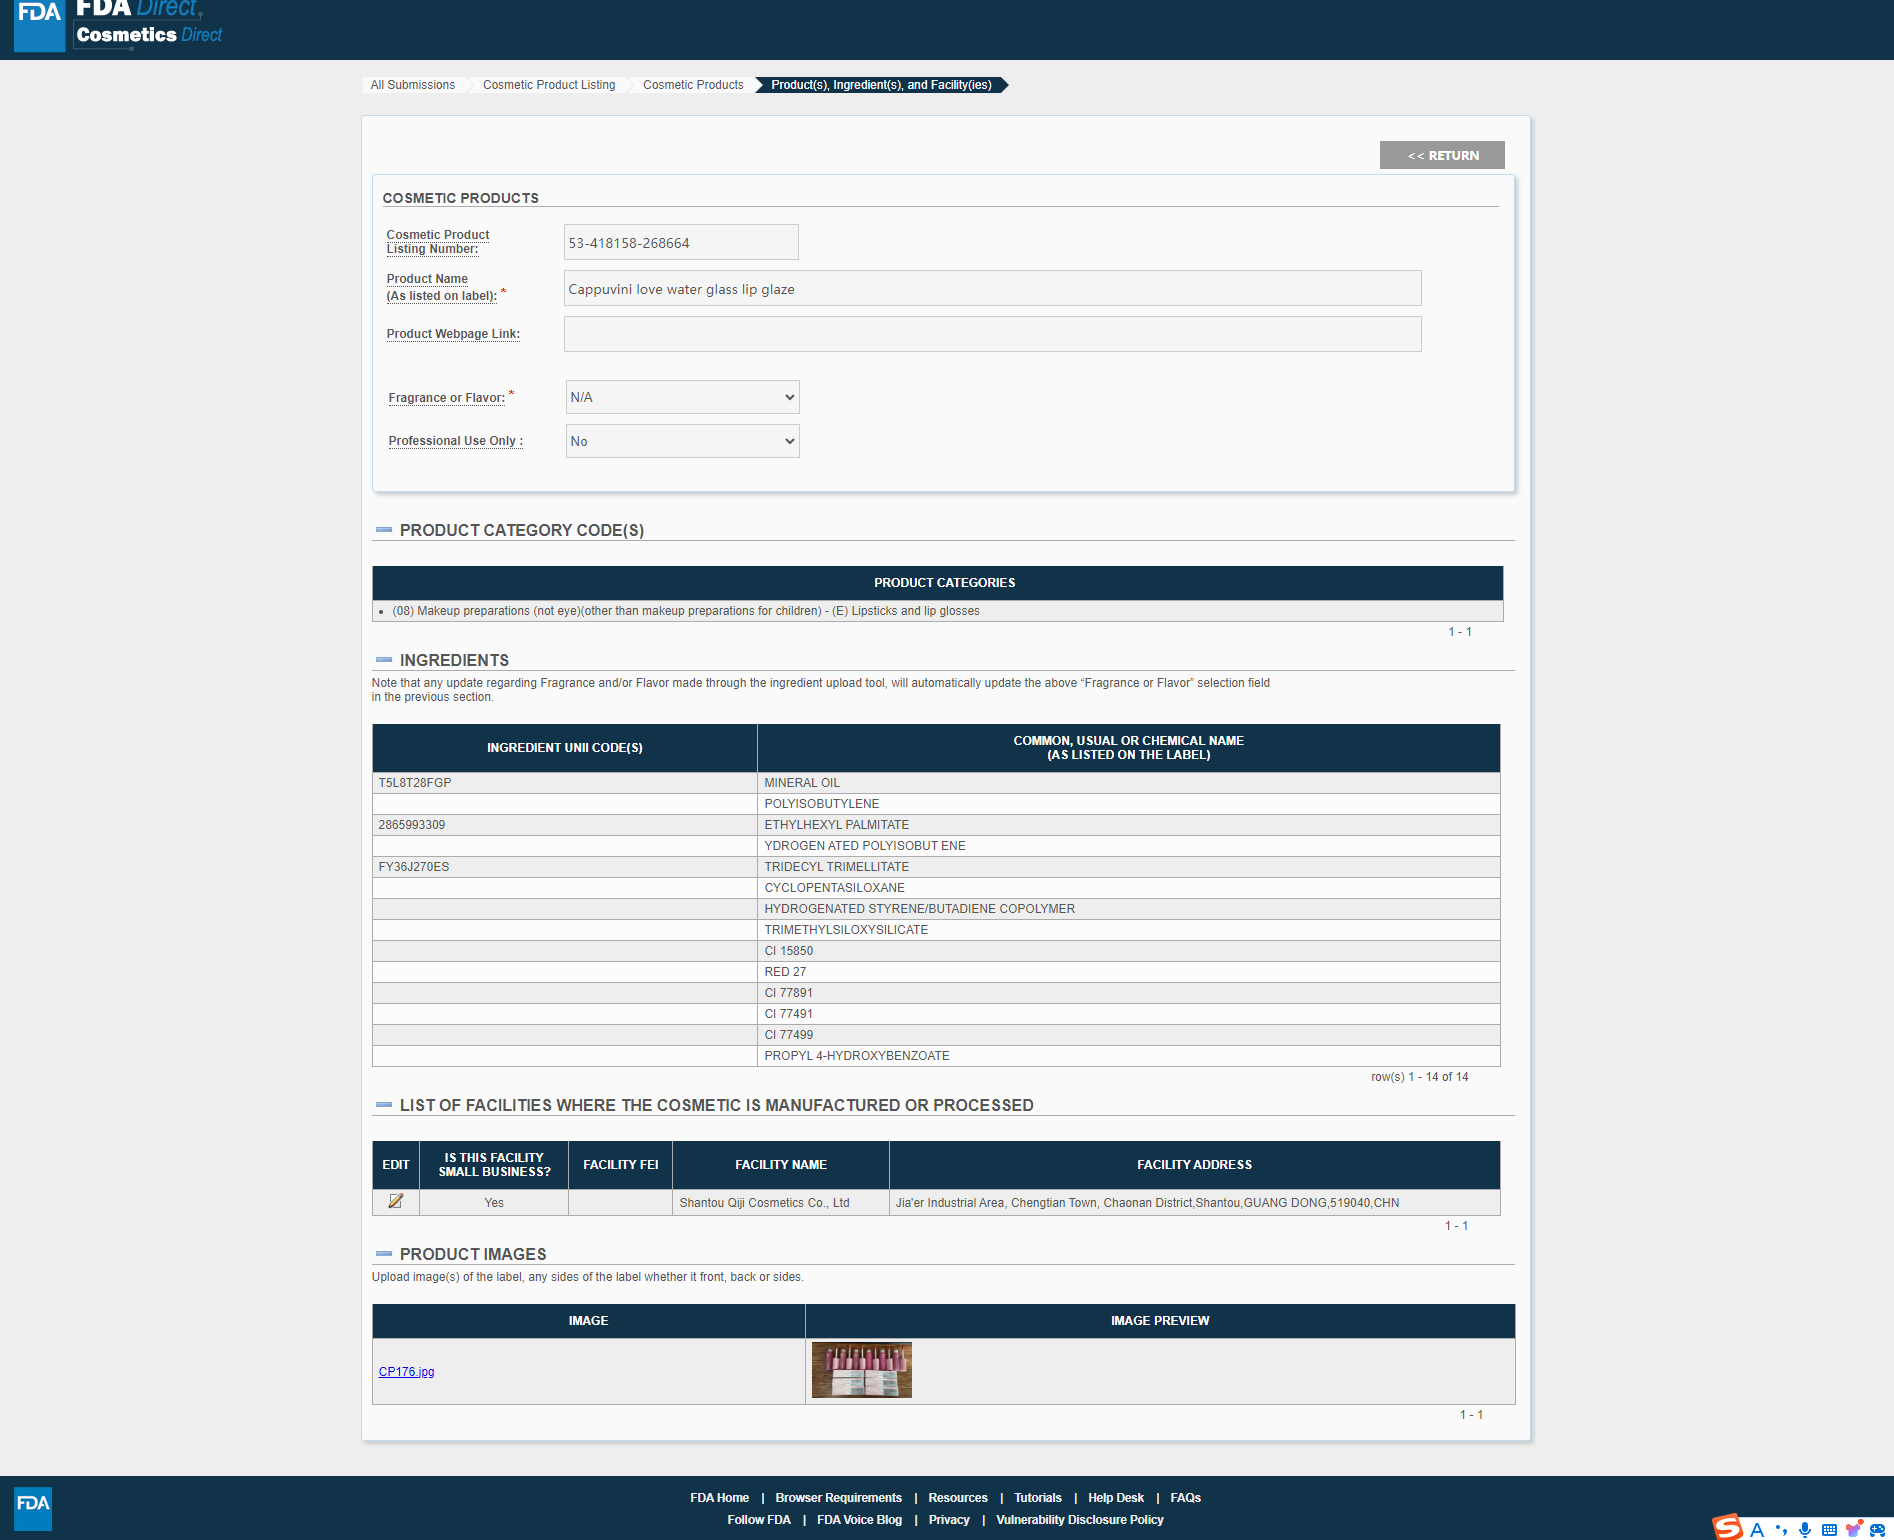Collapse the Ingredients section
The height and width of the screenshot is (1540, 1894).
pos(384,660)
